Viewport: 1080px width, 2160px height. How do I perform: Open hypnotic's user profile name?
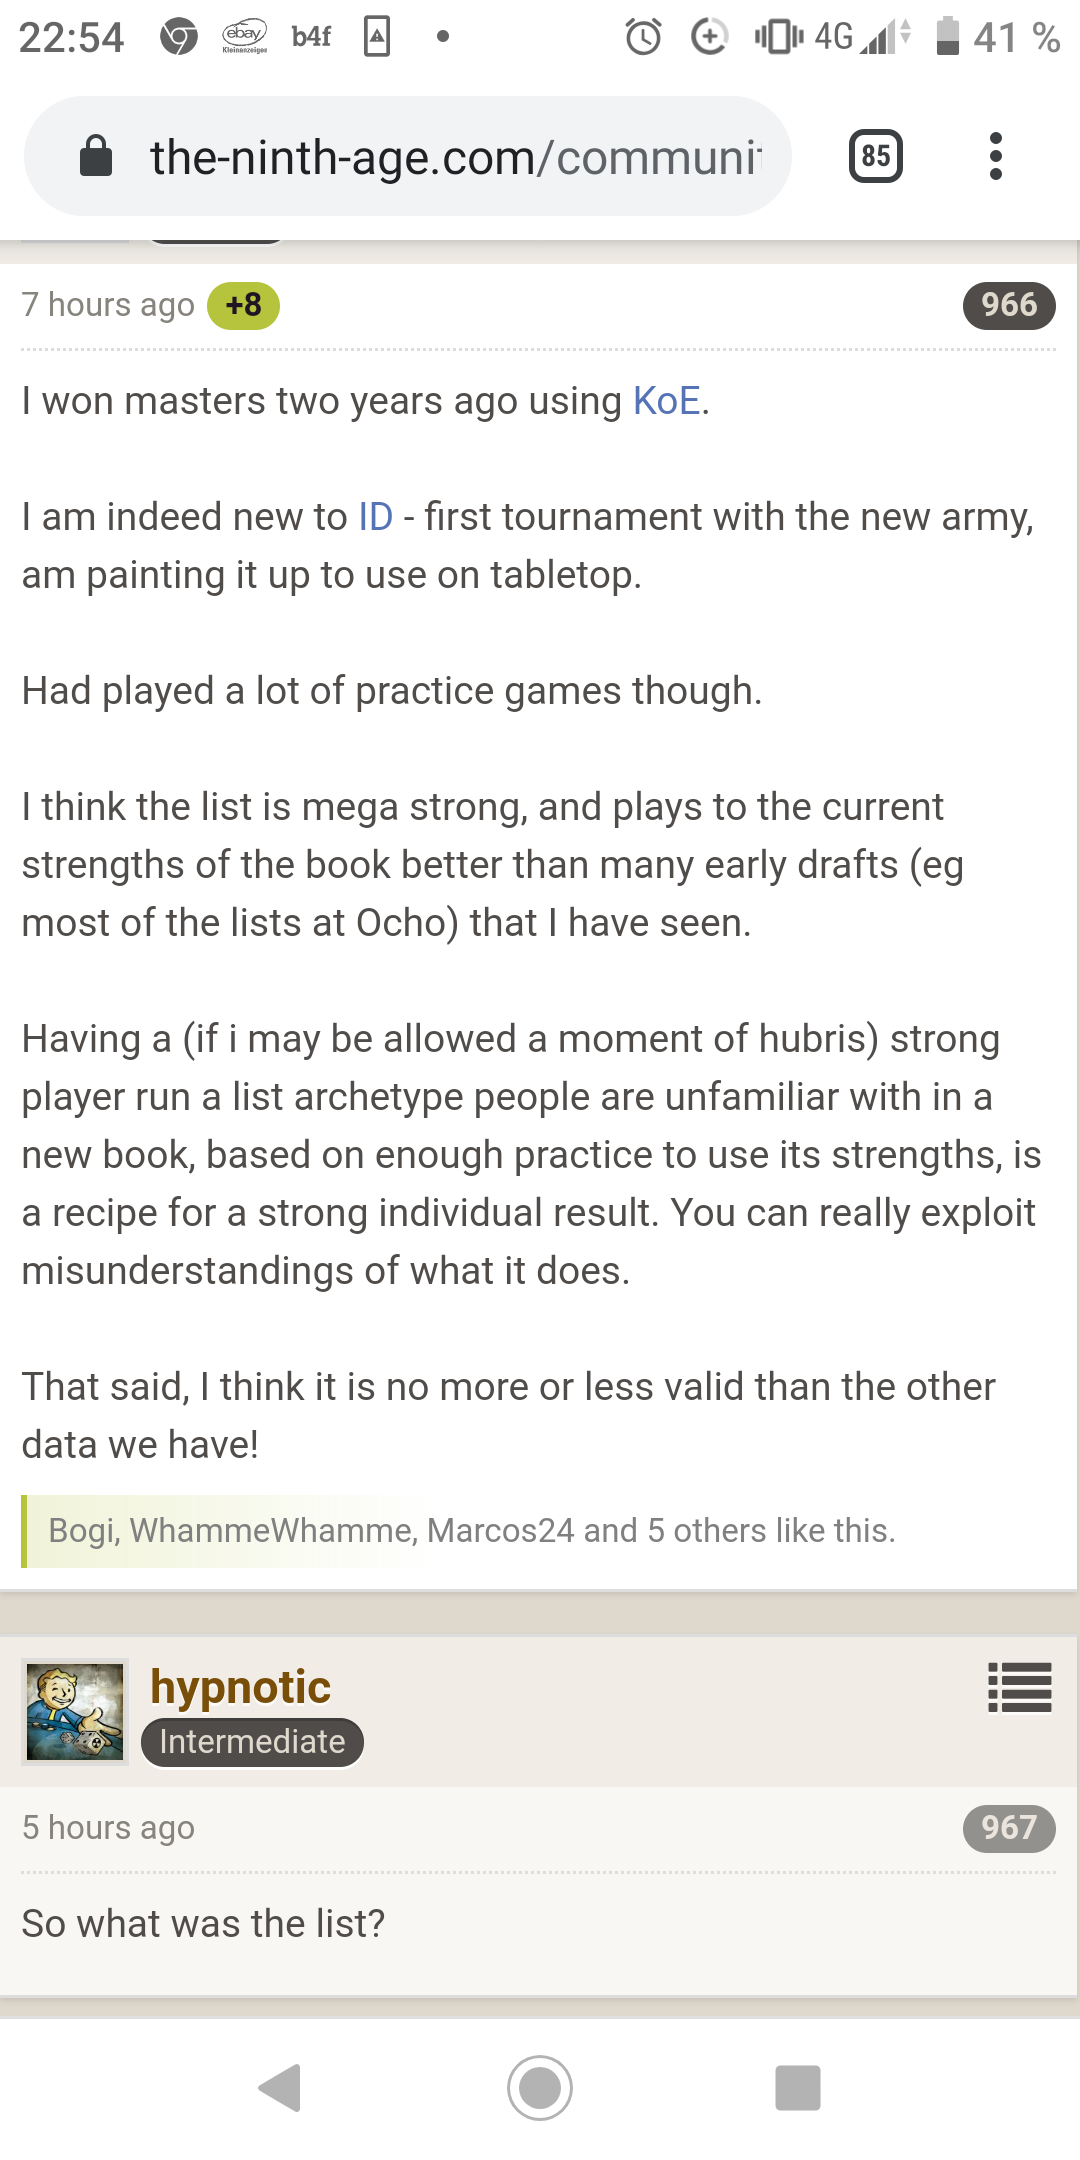(240, 1687)
